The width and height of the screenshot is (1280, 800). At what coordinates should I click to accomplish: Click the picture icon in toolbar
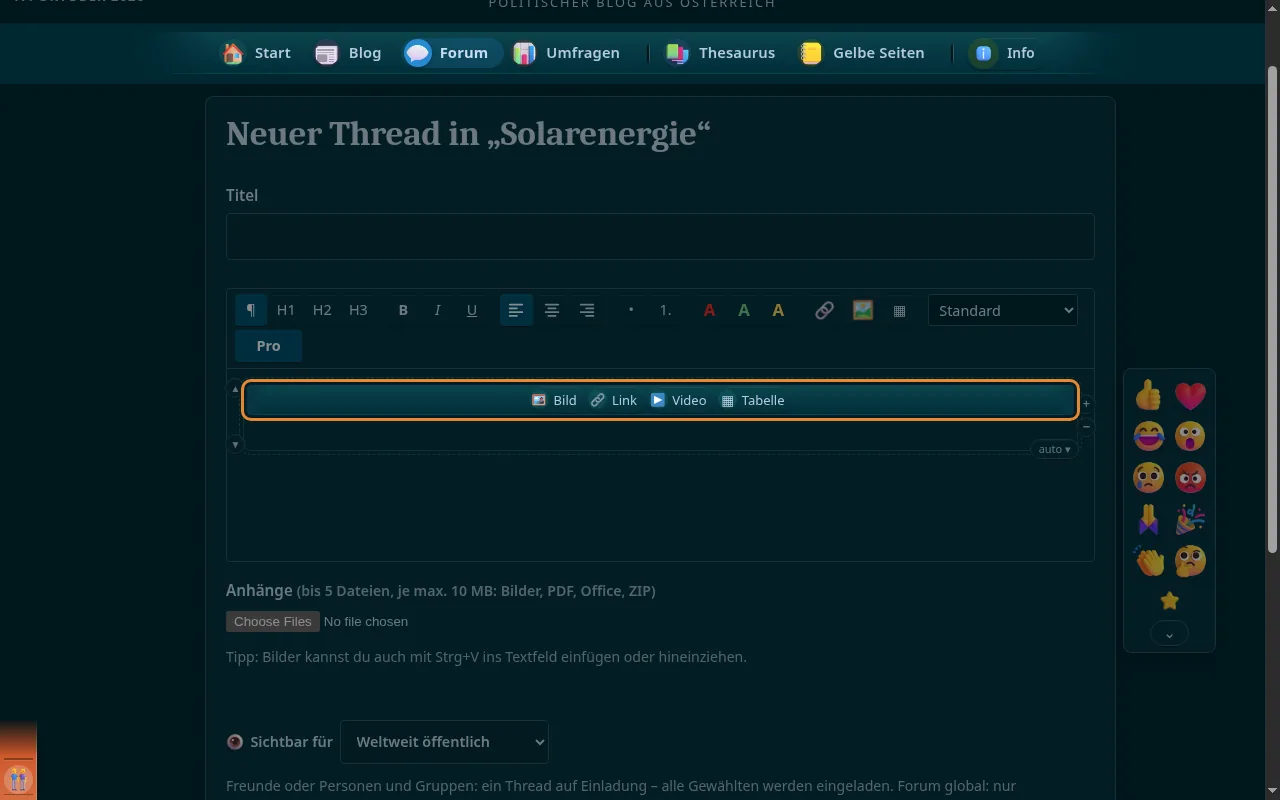[x=863, y=310]
